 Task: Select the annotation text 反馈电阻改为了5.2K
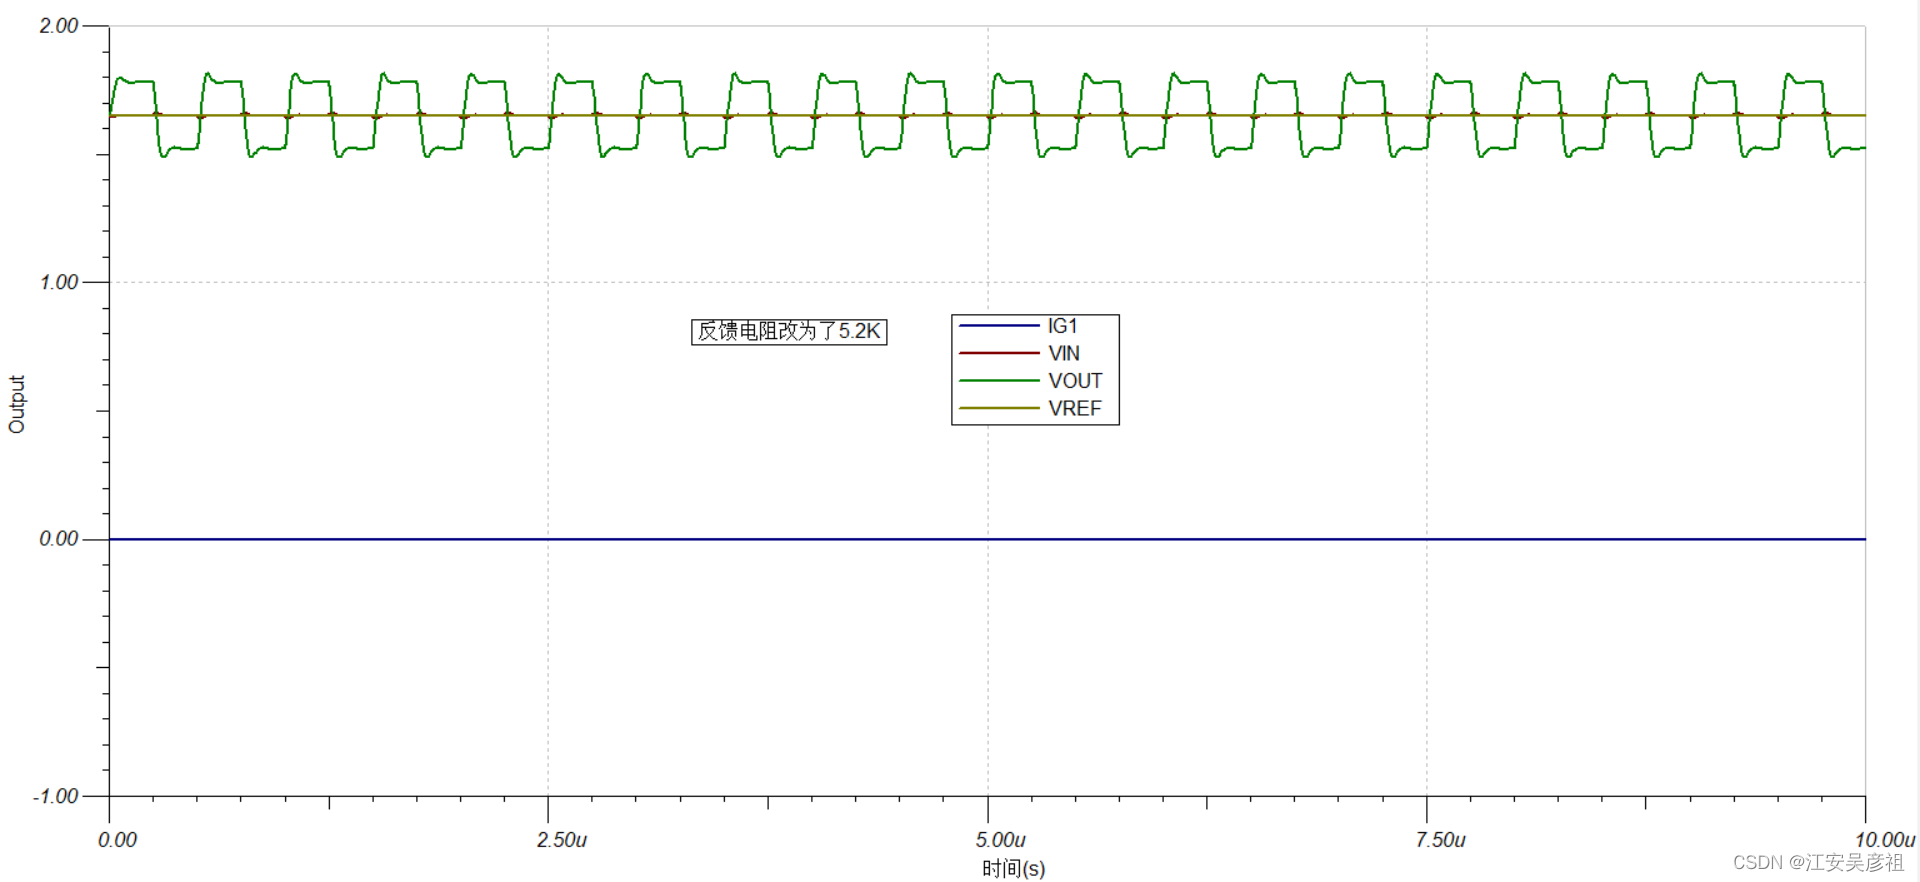[789, 331]
